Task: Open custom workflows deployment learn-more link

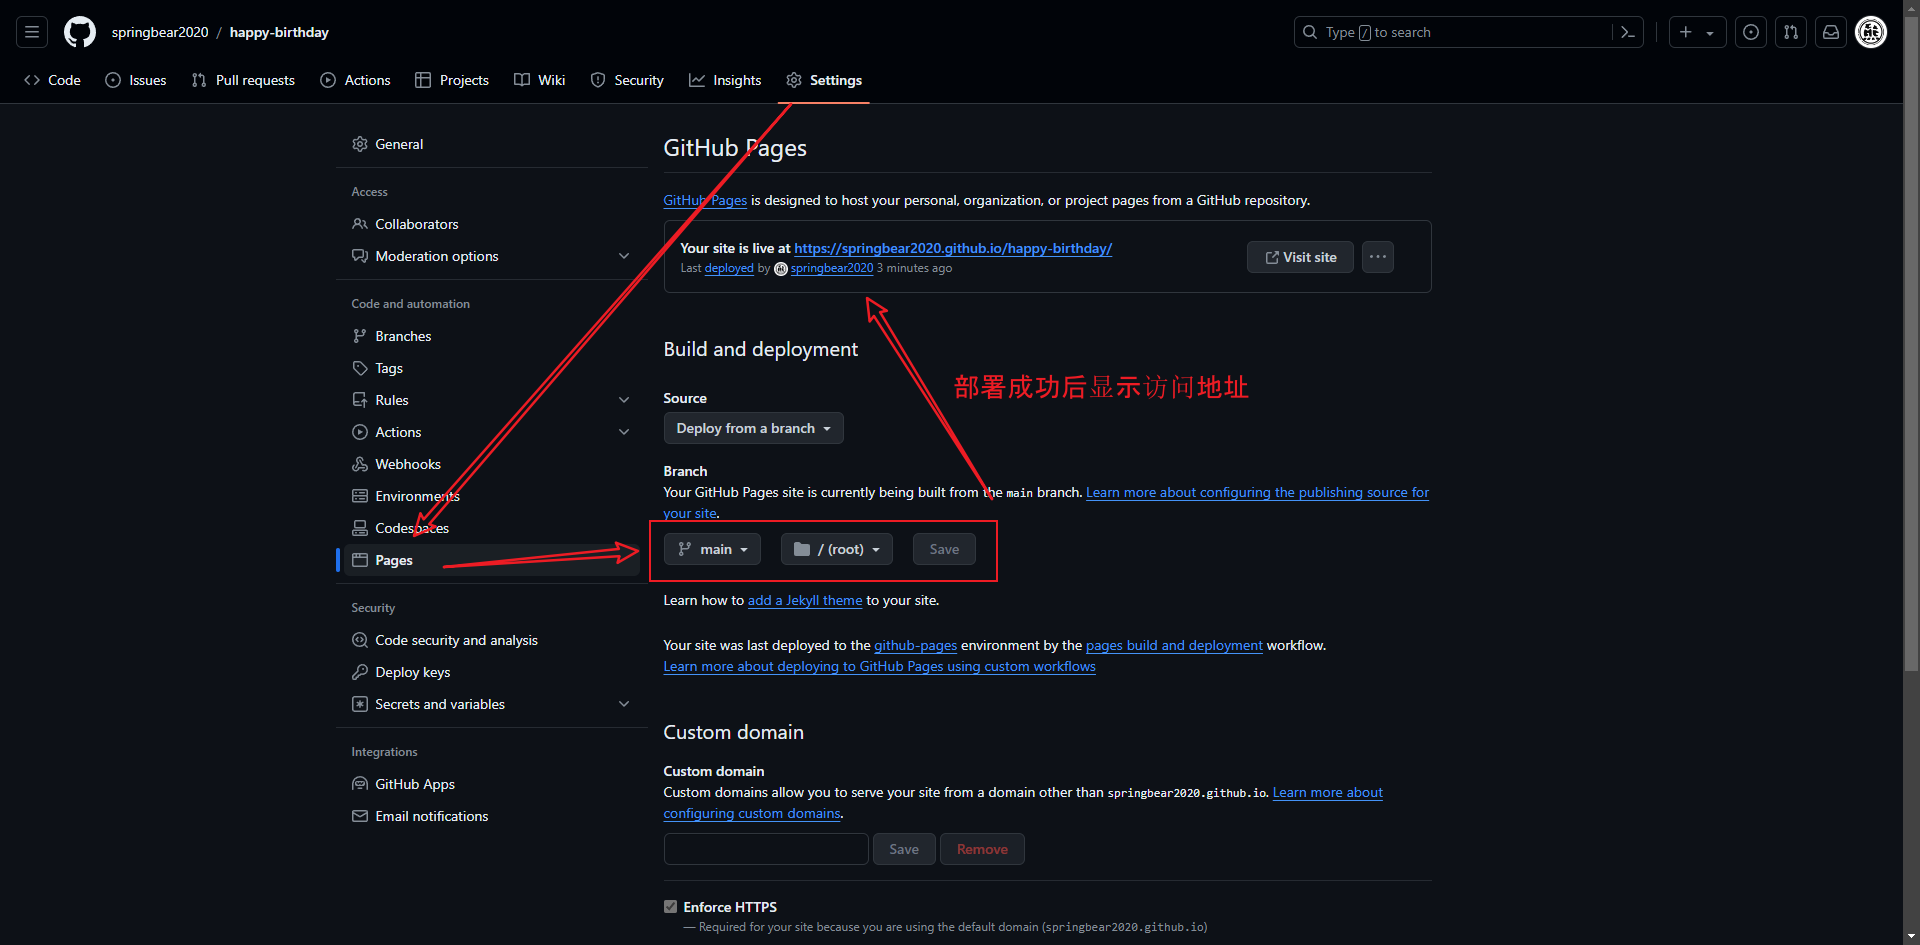Action: (x=879, y=667)
